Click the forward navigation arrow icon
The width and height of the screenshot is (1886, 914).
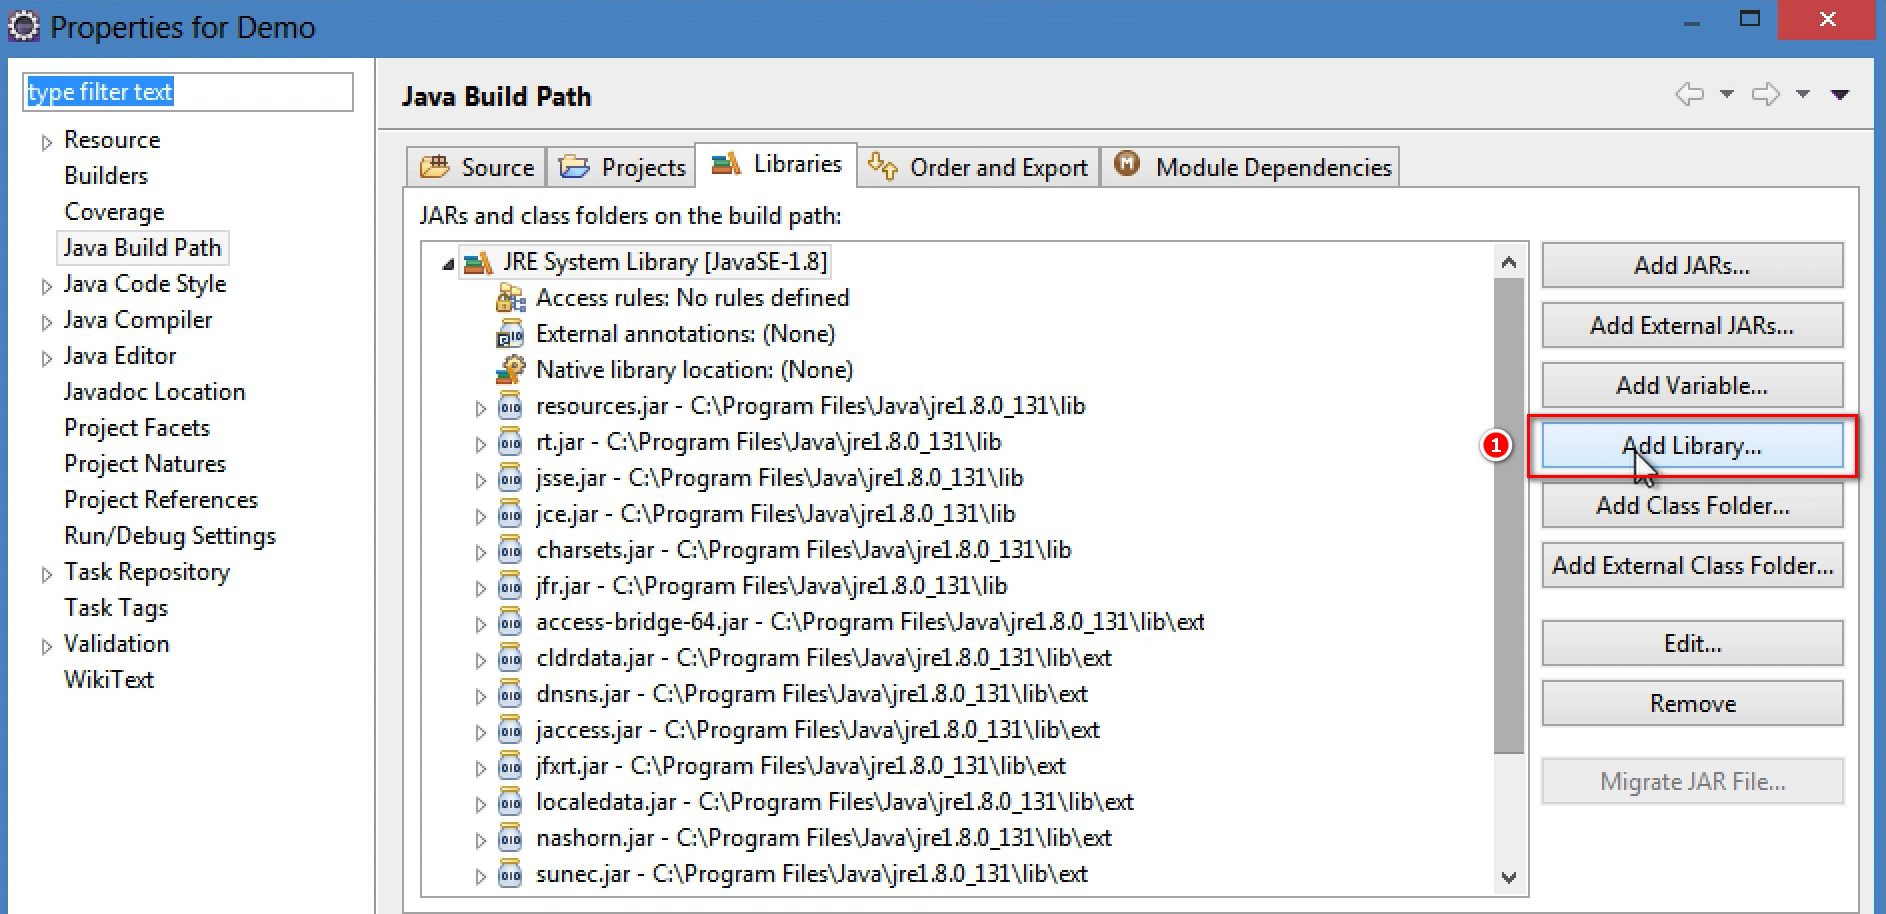(1765, 94)
